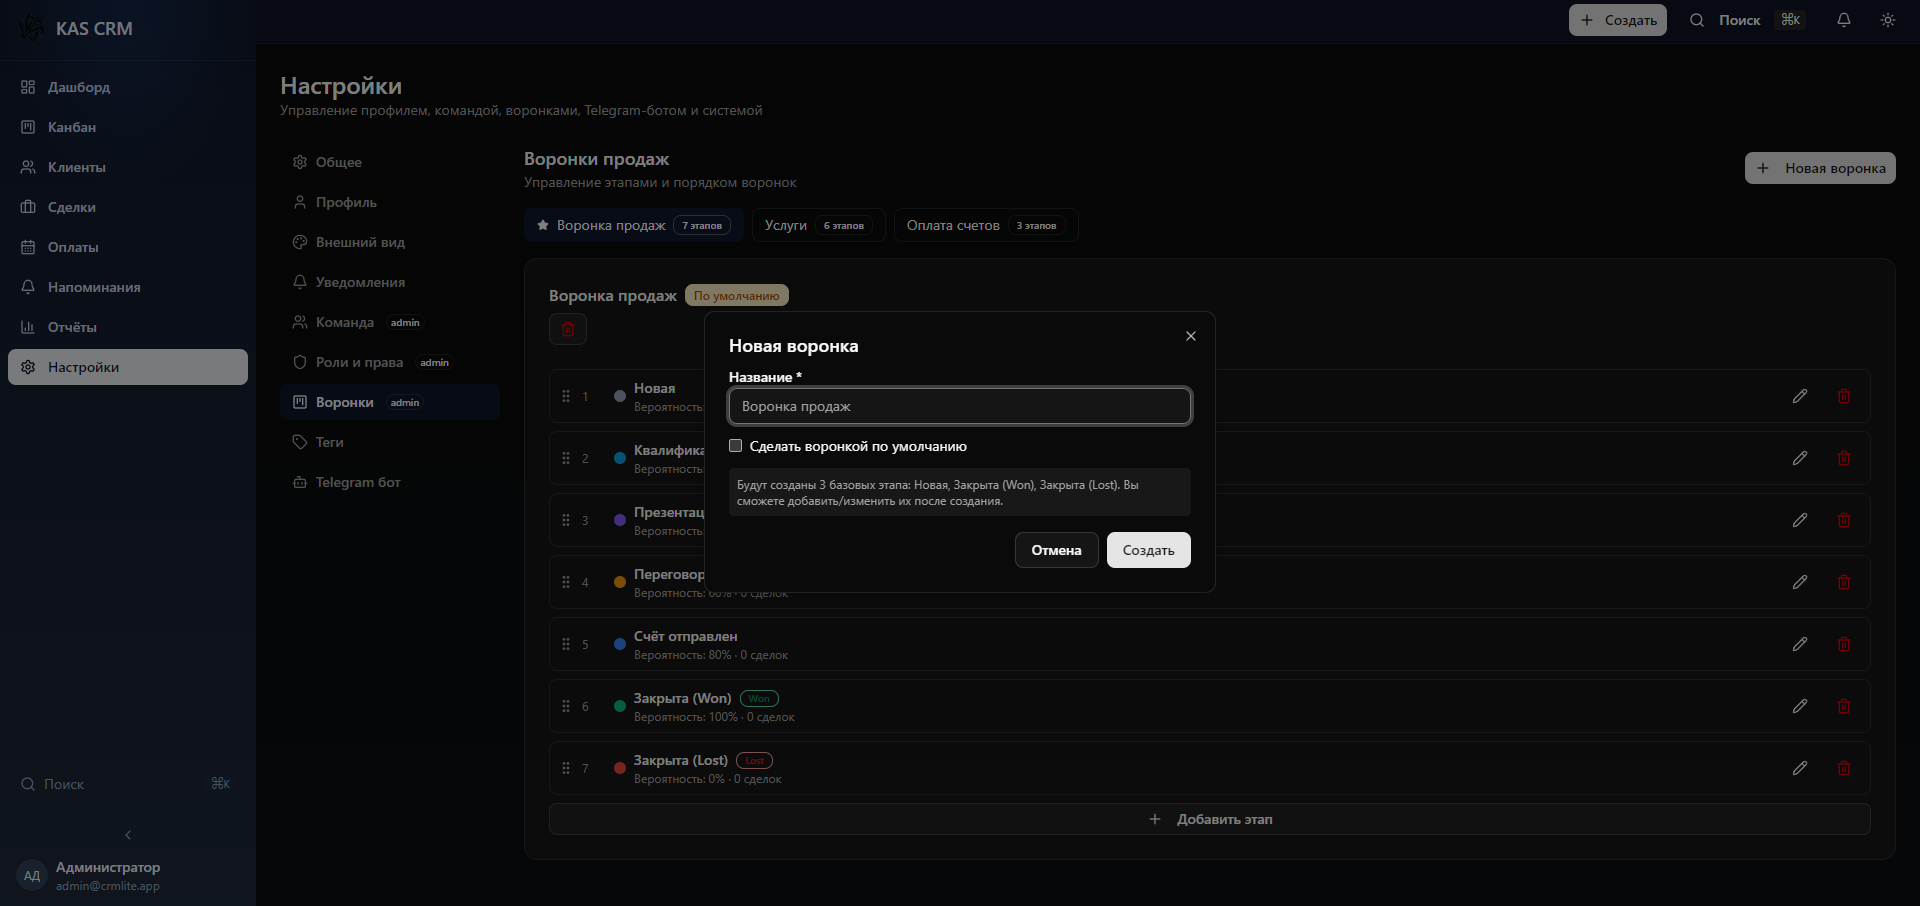Open the Роли и права settings section
1920x906 pixels.
[390, 362]
